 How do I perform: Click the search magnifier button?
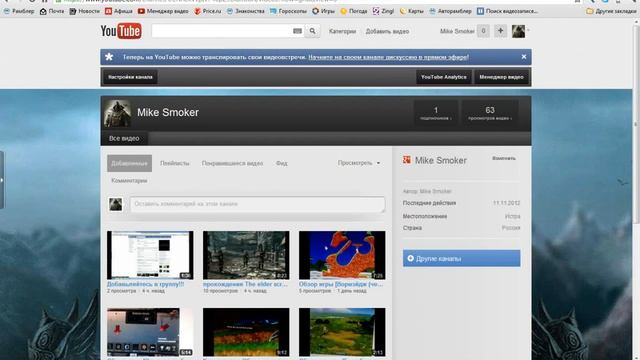tap(312, 31)
